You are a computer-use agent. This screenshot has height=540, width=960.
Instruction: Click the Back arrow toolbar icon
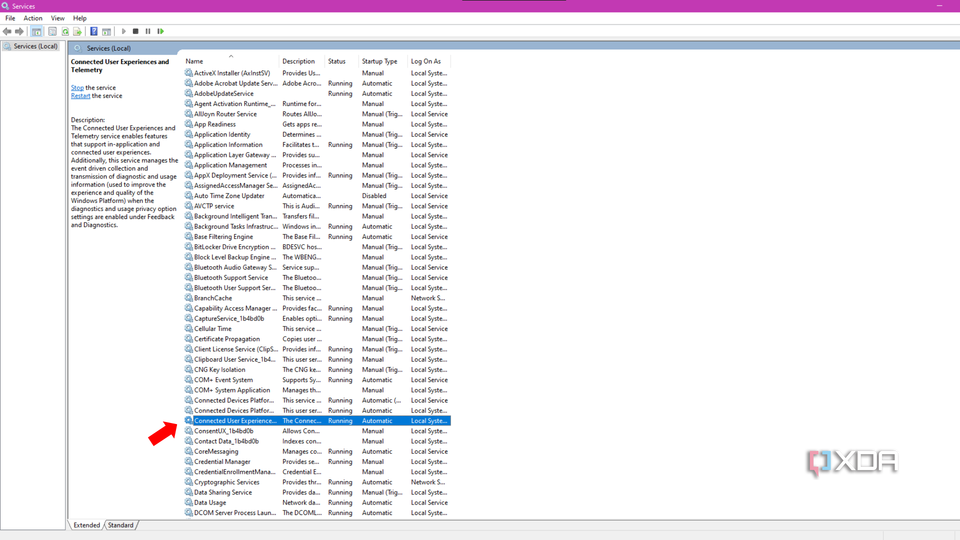[x=7, y=31]
